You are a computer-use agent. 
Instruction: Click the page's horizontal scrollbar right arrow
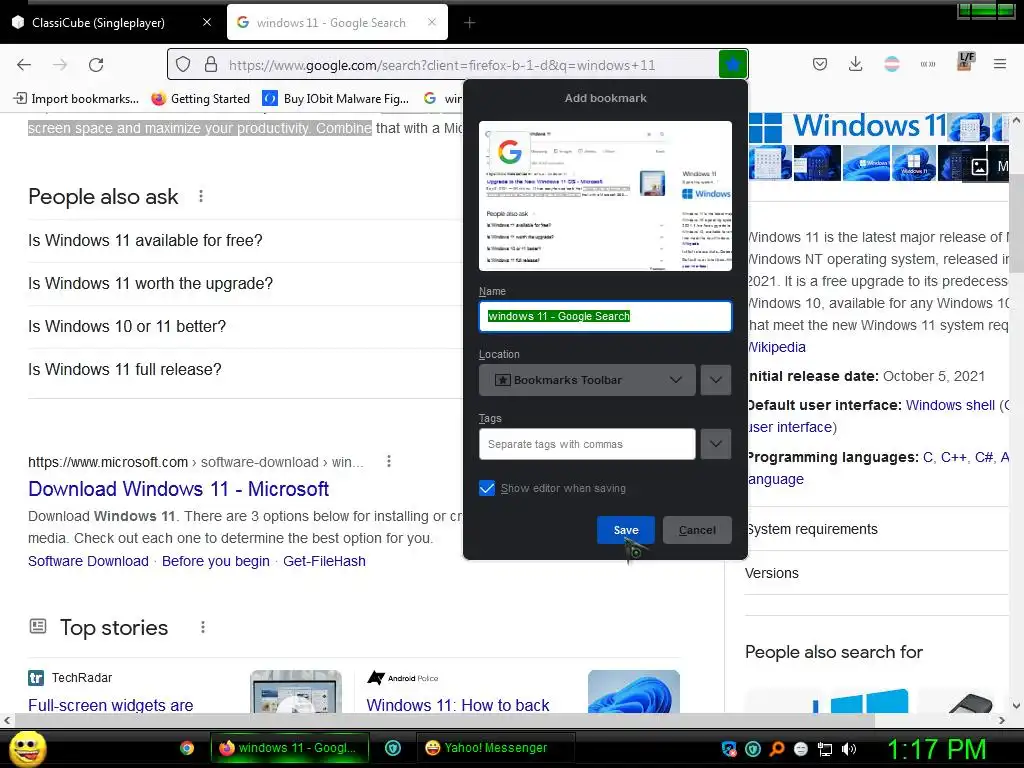[x=1002, y=720]
